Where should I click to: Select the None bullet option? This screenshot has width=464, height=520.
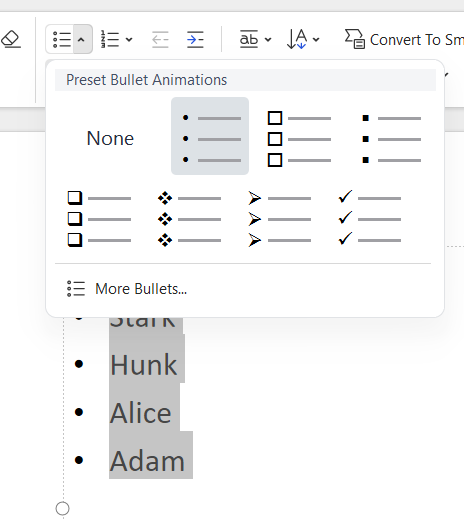coord(110,138)
